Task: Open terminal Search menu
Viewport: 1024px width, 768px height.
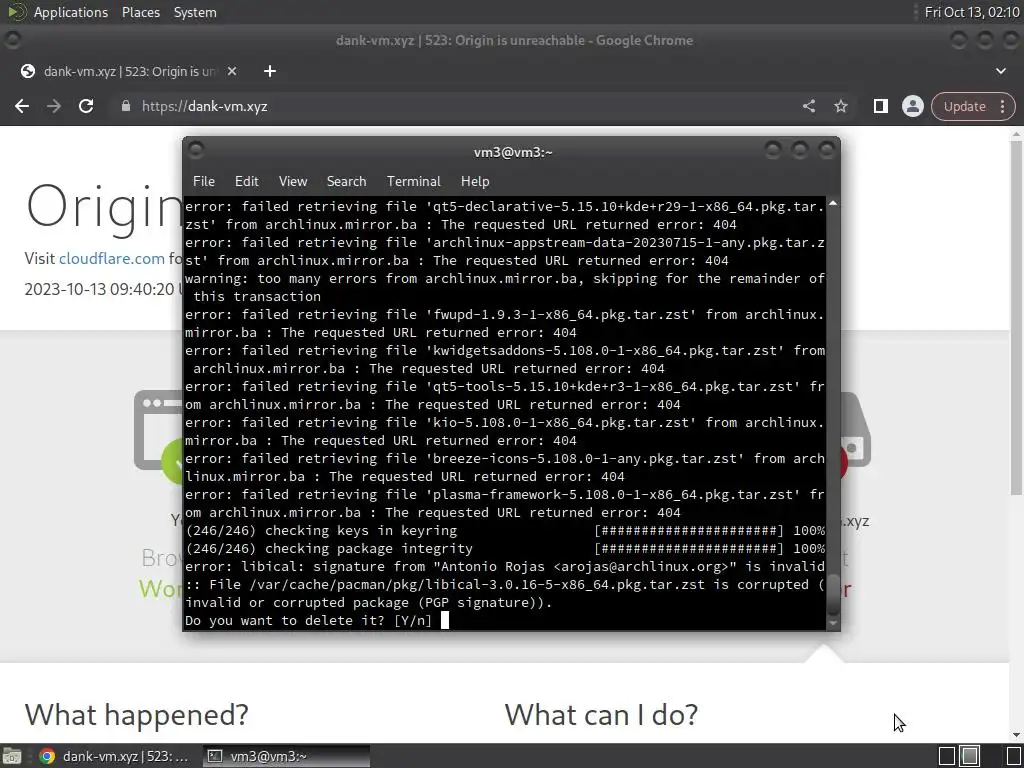Action: [346, 181]
